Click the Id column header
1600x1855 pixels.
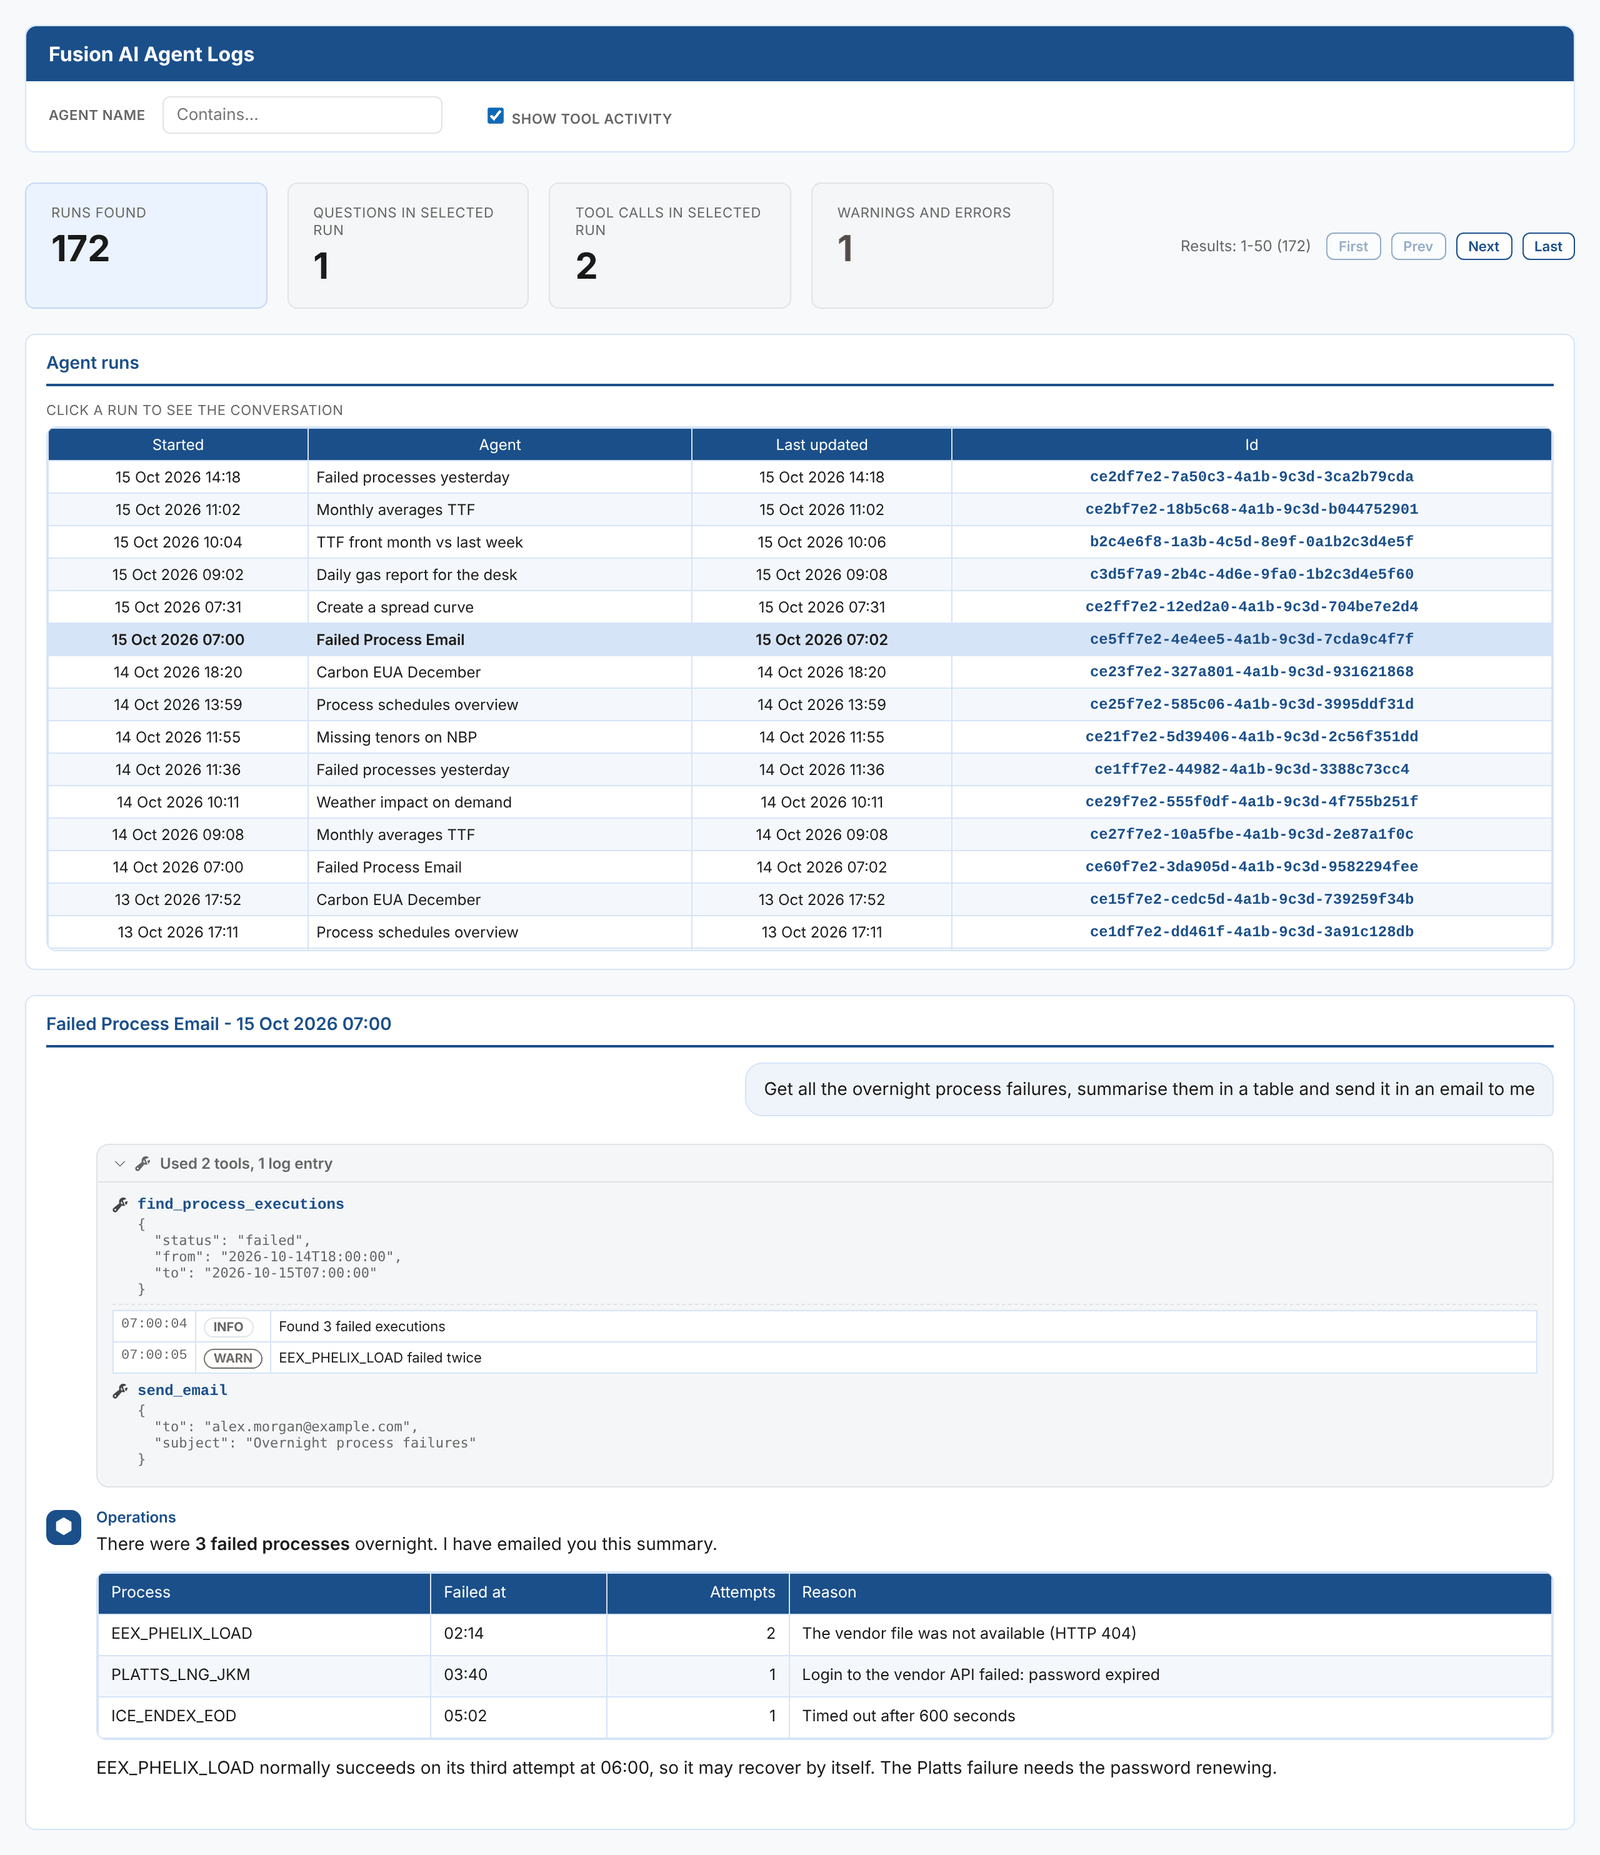coord(1252,445)
